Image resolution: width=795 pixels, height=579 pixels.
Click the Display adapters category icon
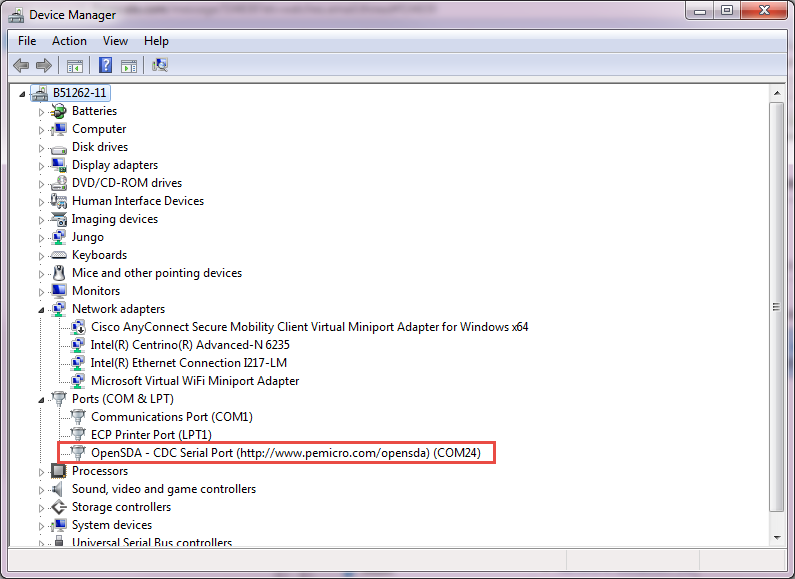pyautogui.click(x=59, y=165)
